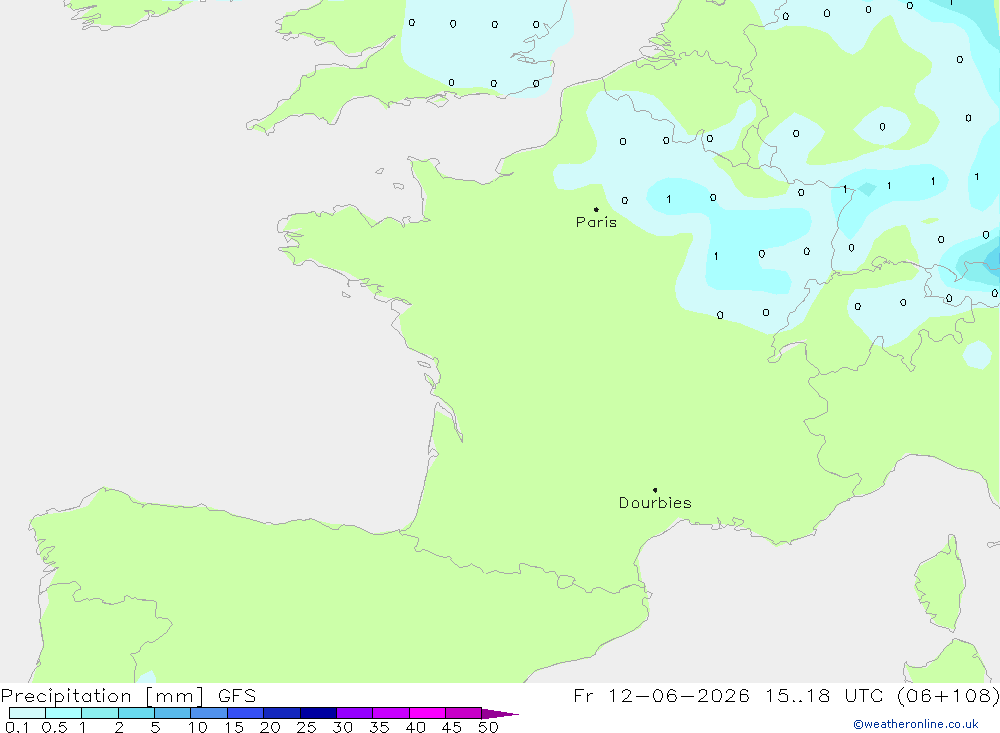Click the 'Precipitation [mm] GFS' title text
The image size is (1000, 733).
coord(128,695)
